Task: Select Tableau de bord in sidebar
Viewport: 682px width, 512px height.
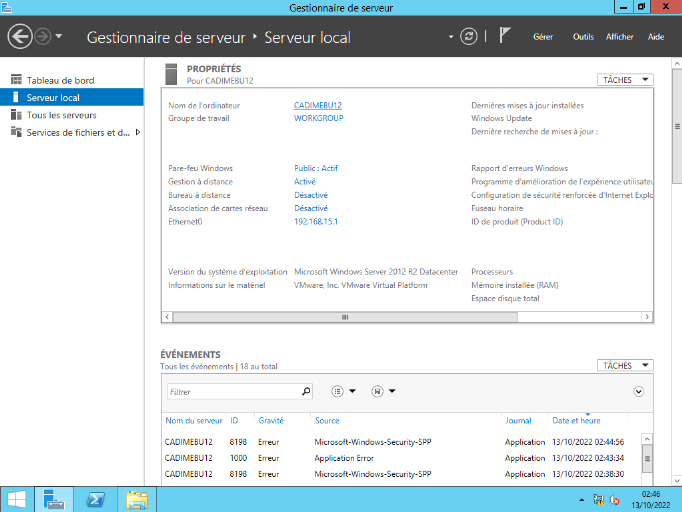Action: point(60,80)
